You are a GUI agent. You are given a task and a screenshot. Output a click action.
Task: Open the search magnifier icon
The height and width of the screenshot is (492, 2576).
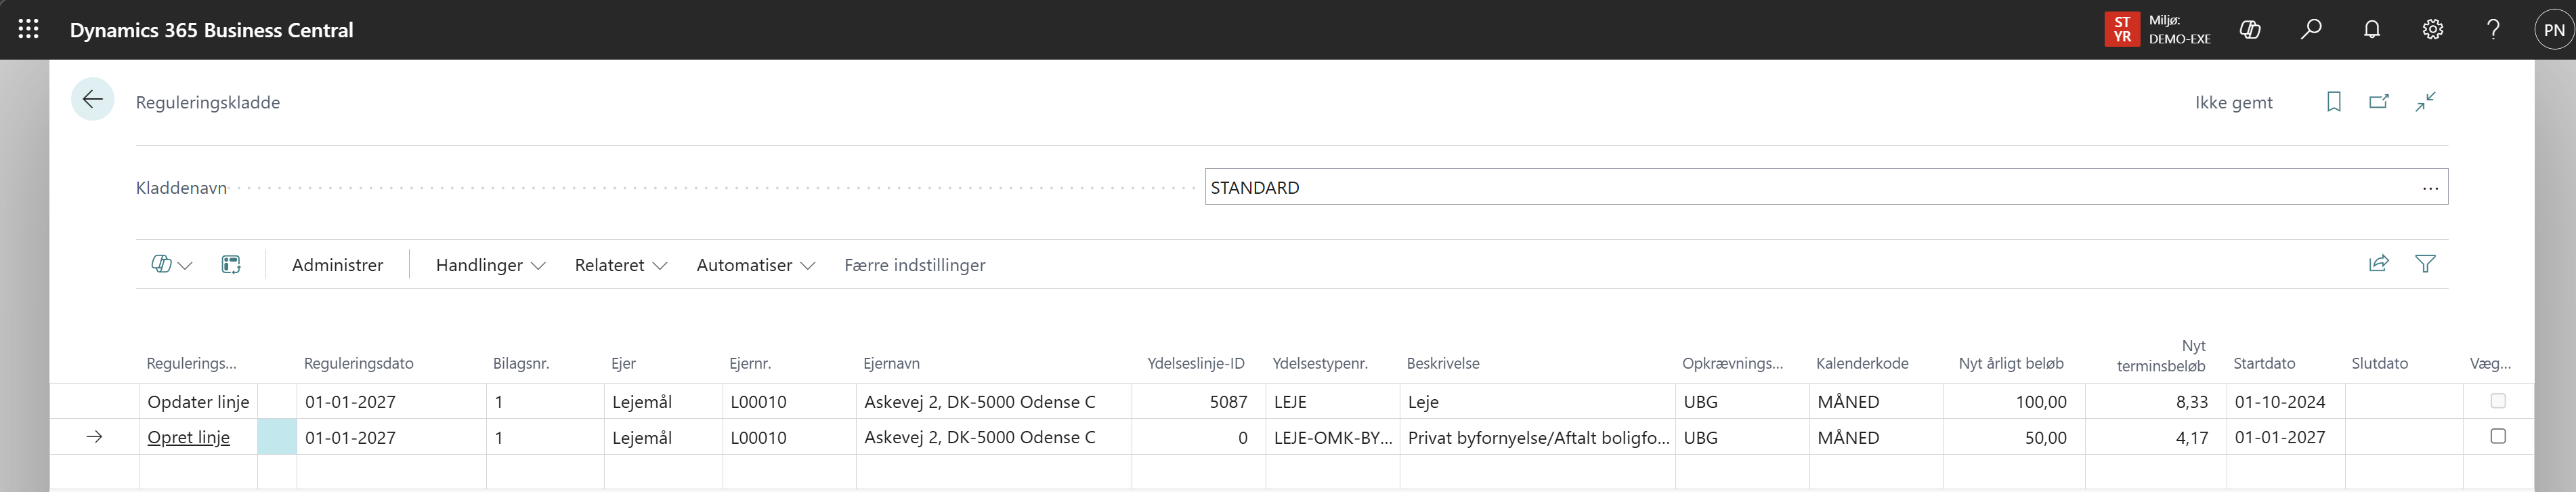tap(2311, 30)
